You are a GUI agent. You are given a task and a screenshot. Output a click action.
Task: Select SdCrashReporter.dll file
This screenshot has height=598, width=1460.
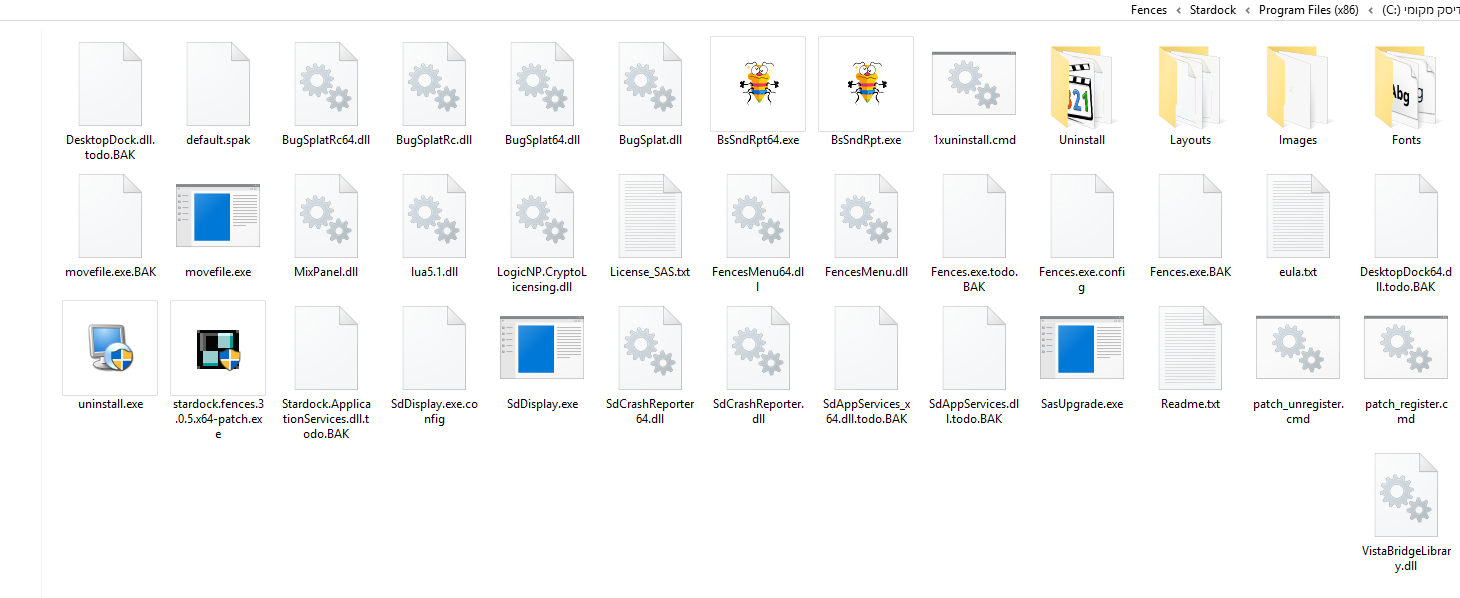[x=758, y=364]
